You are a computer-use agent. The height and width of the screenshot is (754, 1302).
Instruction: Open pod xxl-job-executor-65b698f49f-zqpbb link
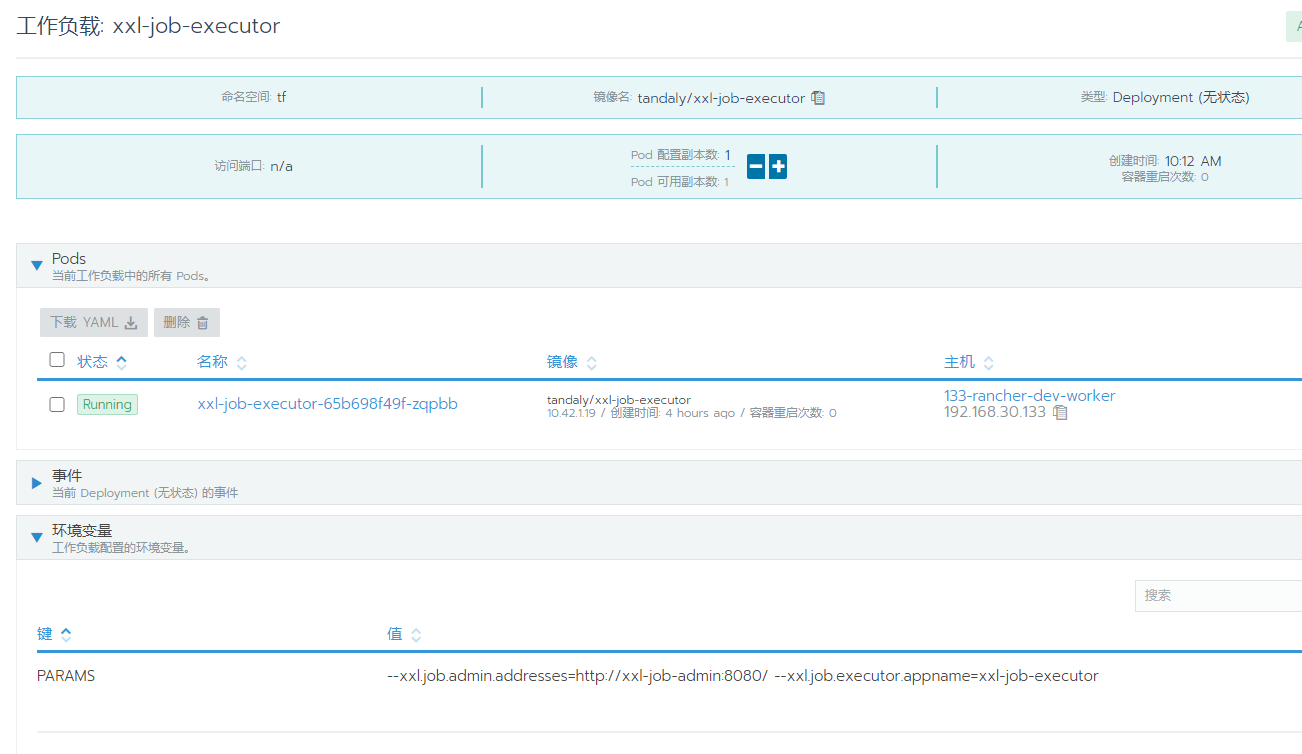point(328,404)
